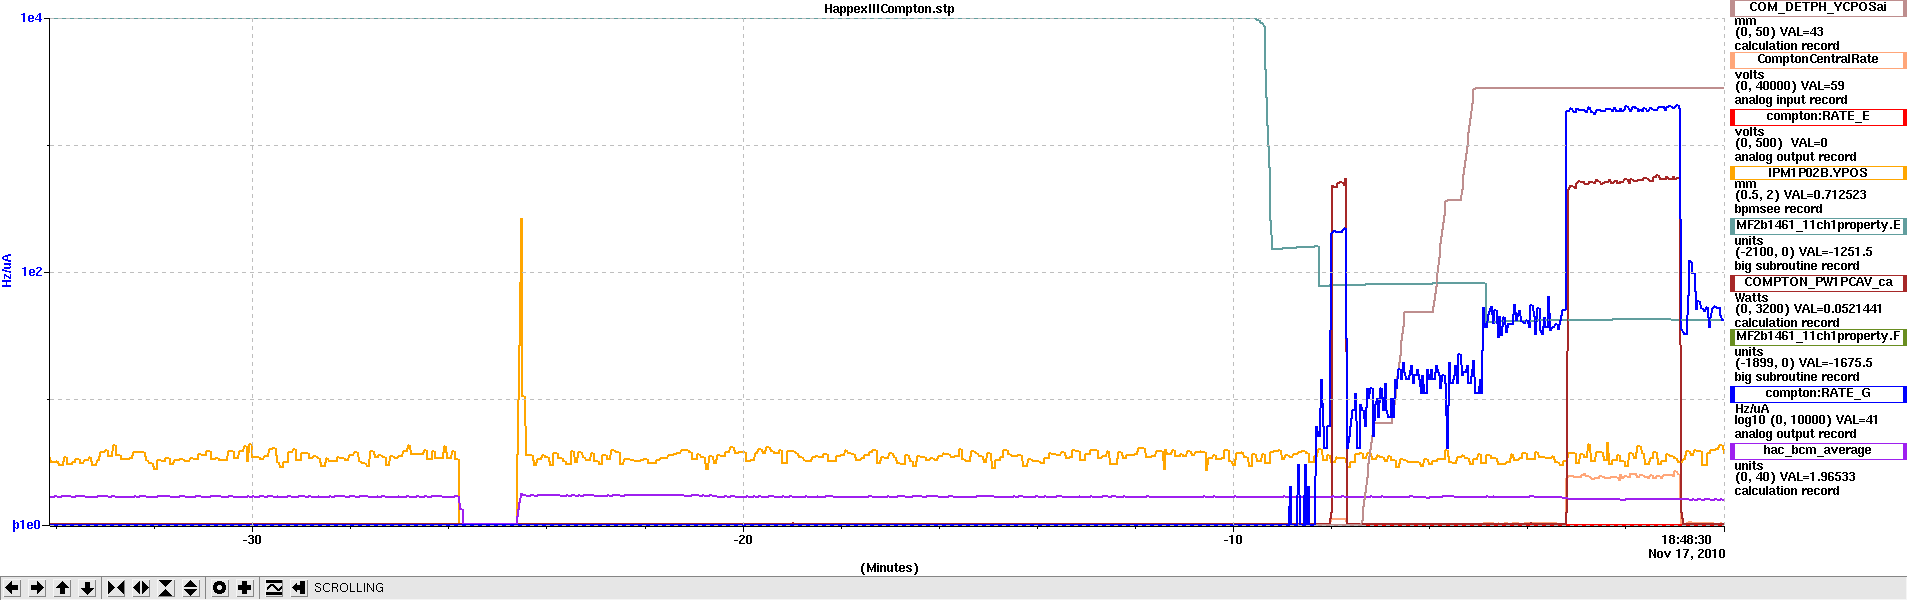This screenshot has width=1907, height=600.
Task: Select the IPM1P02B.YPOS curve legend label
Action: (x=1818, y=173)
